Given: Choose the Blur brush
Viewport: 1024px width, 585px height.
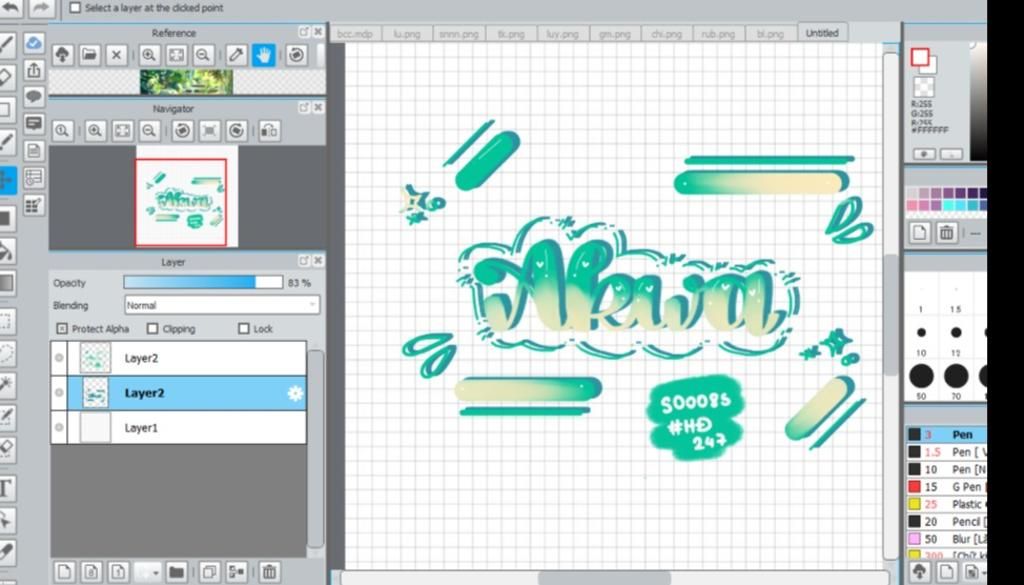Looking at the screenshot, I should click(947, 539).
